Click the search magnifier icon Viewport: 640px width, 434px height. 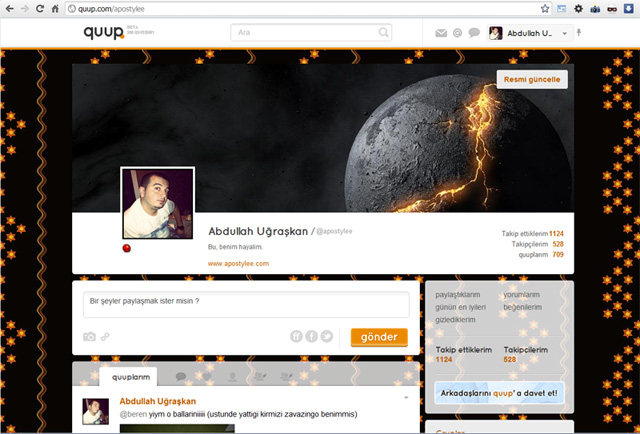pyautogui.click(x=384, y=33)
